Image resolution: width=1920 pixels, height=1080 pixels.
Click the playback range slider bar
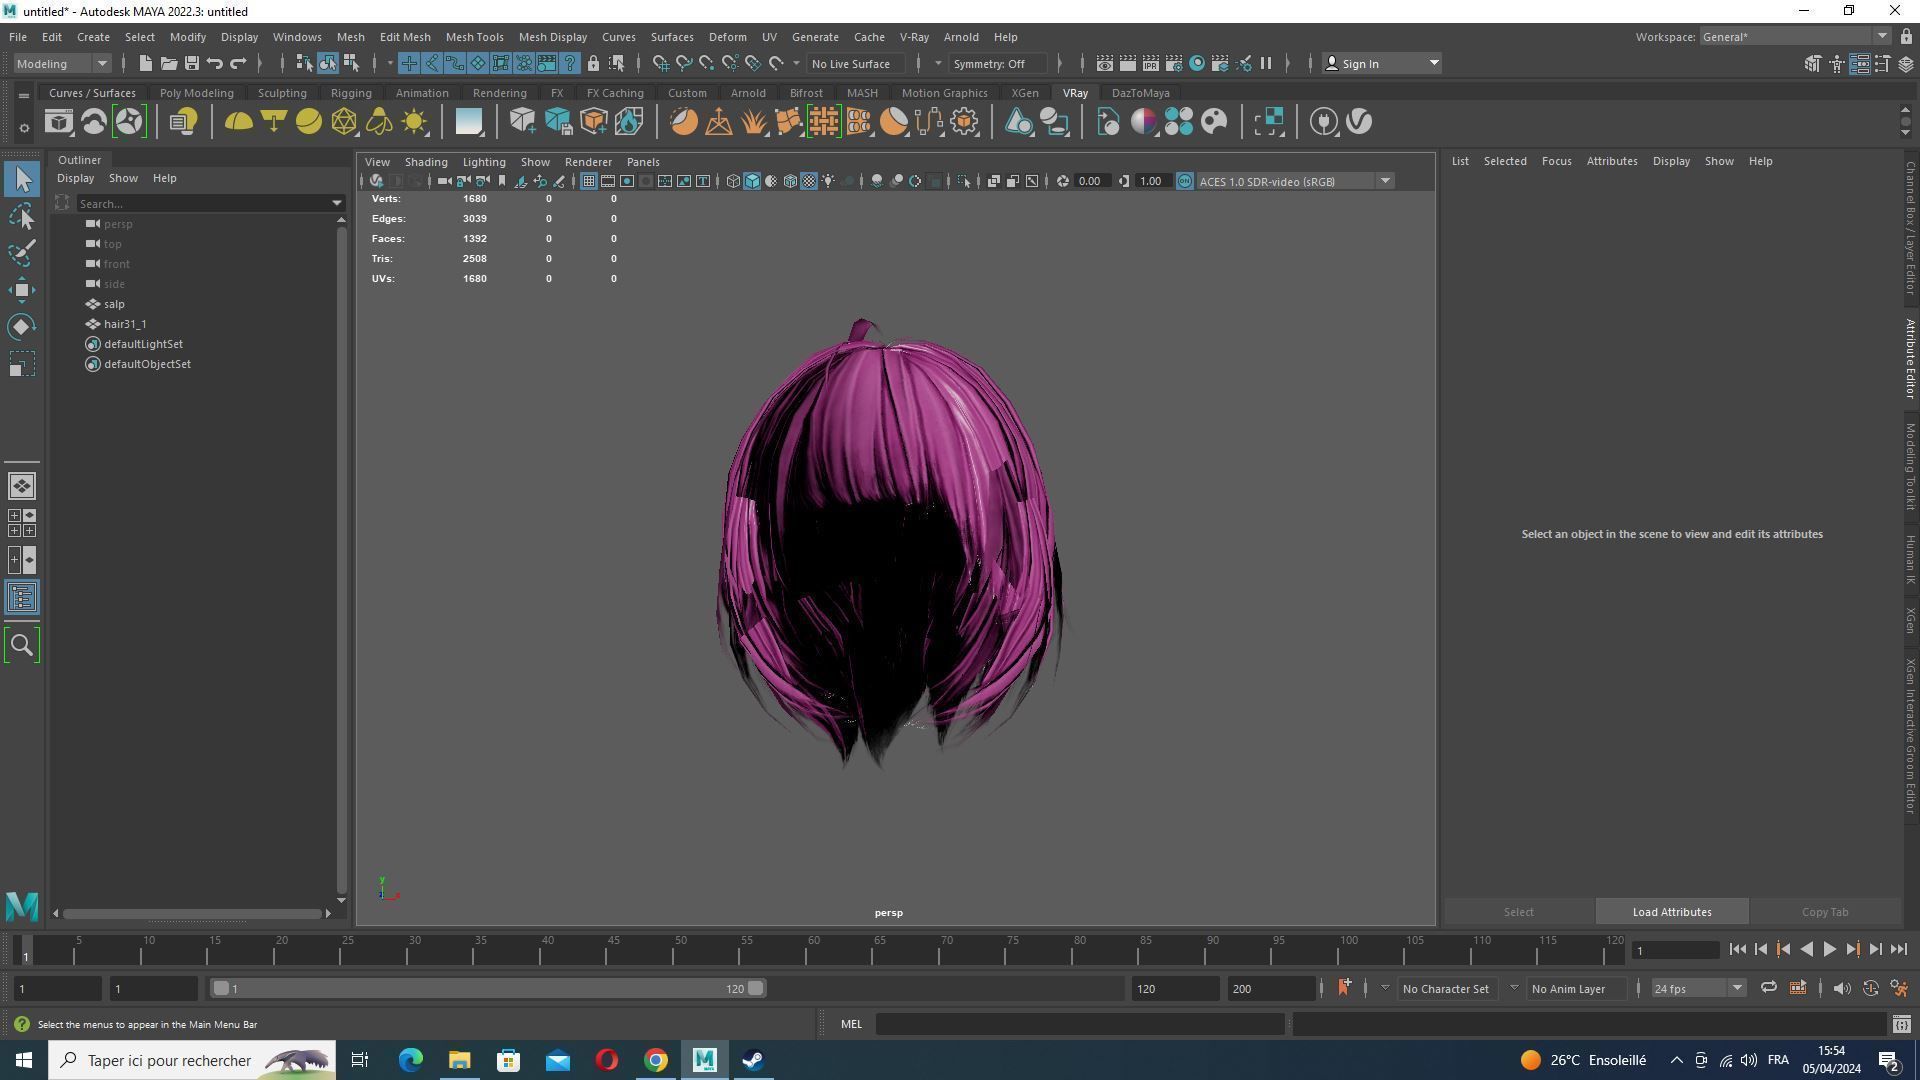pyautogui.click(x=489, y=988)
